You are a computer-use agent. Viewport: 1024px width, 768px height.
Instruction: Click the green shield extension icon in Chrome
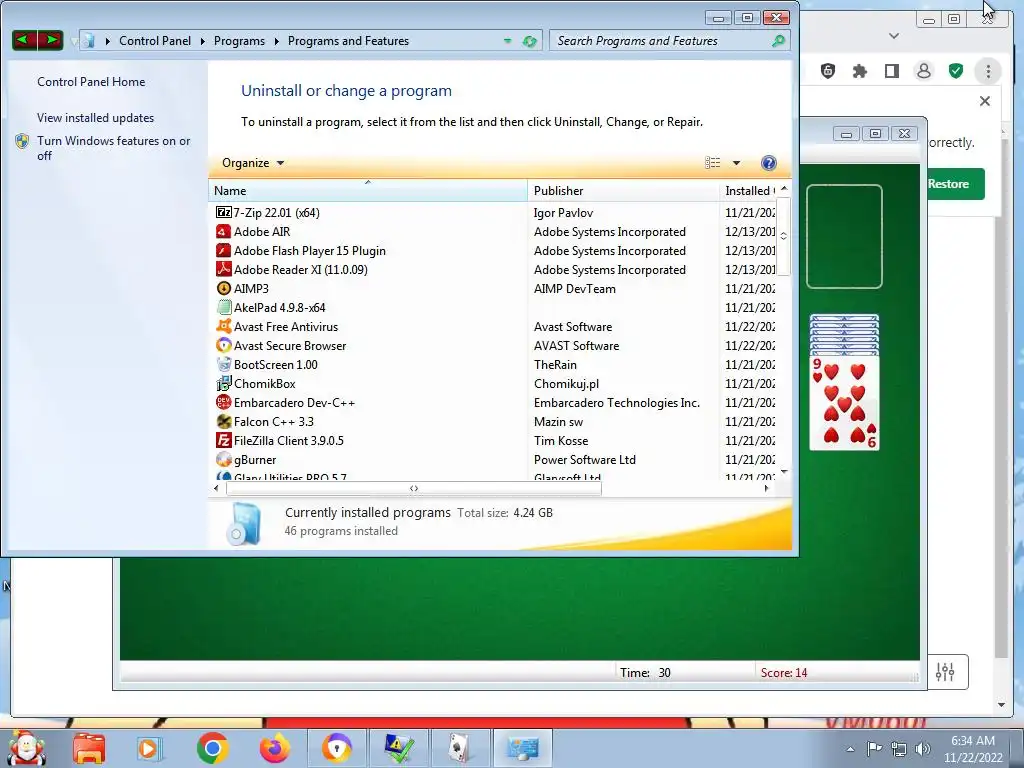[955, 71]
